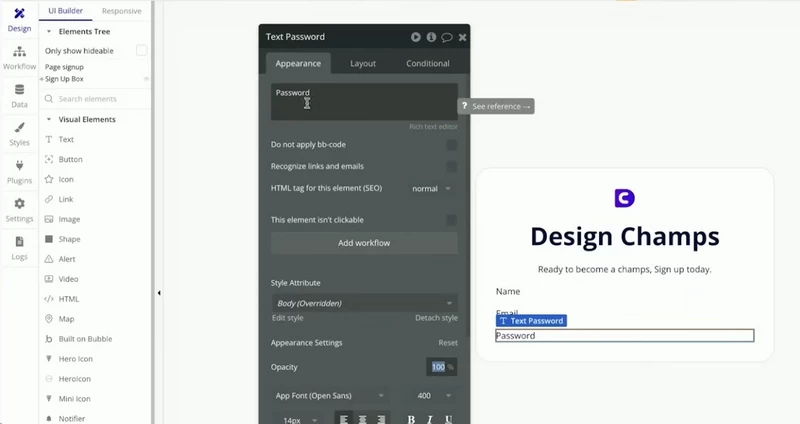Tick 'This element isn't clickable' checkbox
This screenshot has height=424, width=800.
tap(452, 220)
